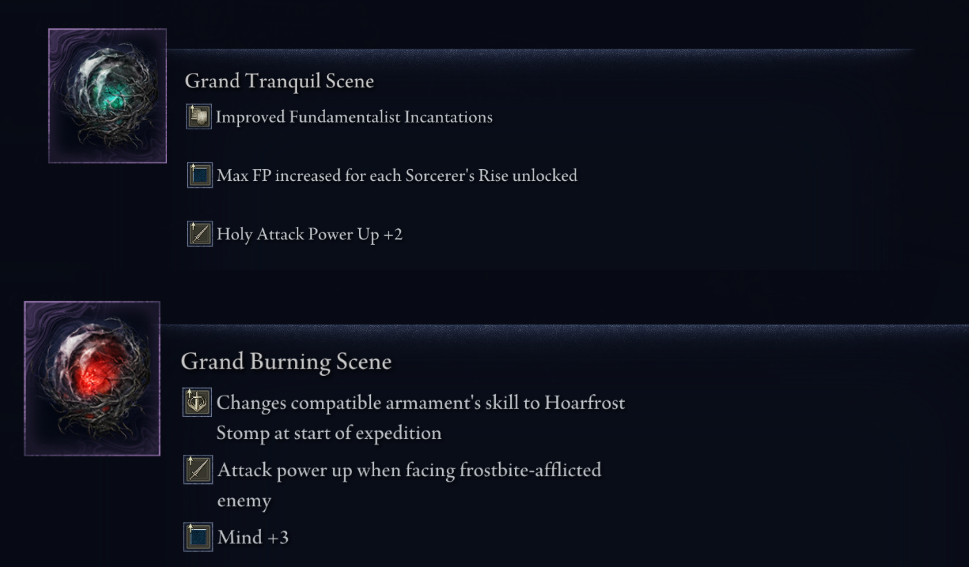Image resolution: width=969 pixels, height=567 pixels.
Task: Select the Max FP per Sorcerer's Rise effect
Action: (397, 176)
